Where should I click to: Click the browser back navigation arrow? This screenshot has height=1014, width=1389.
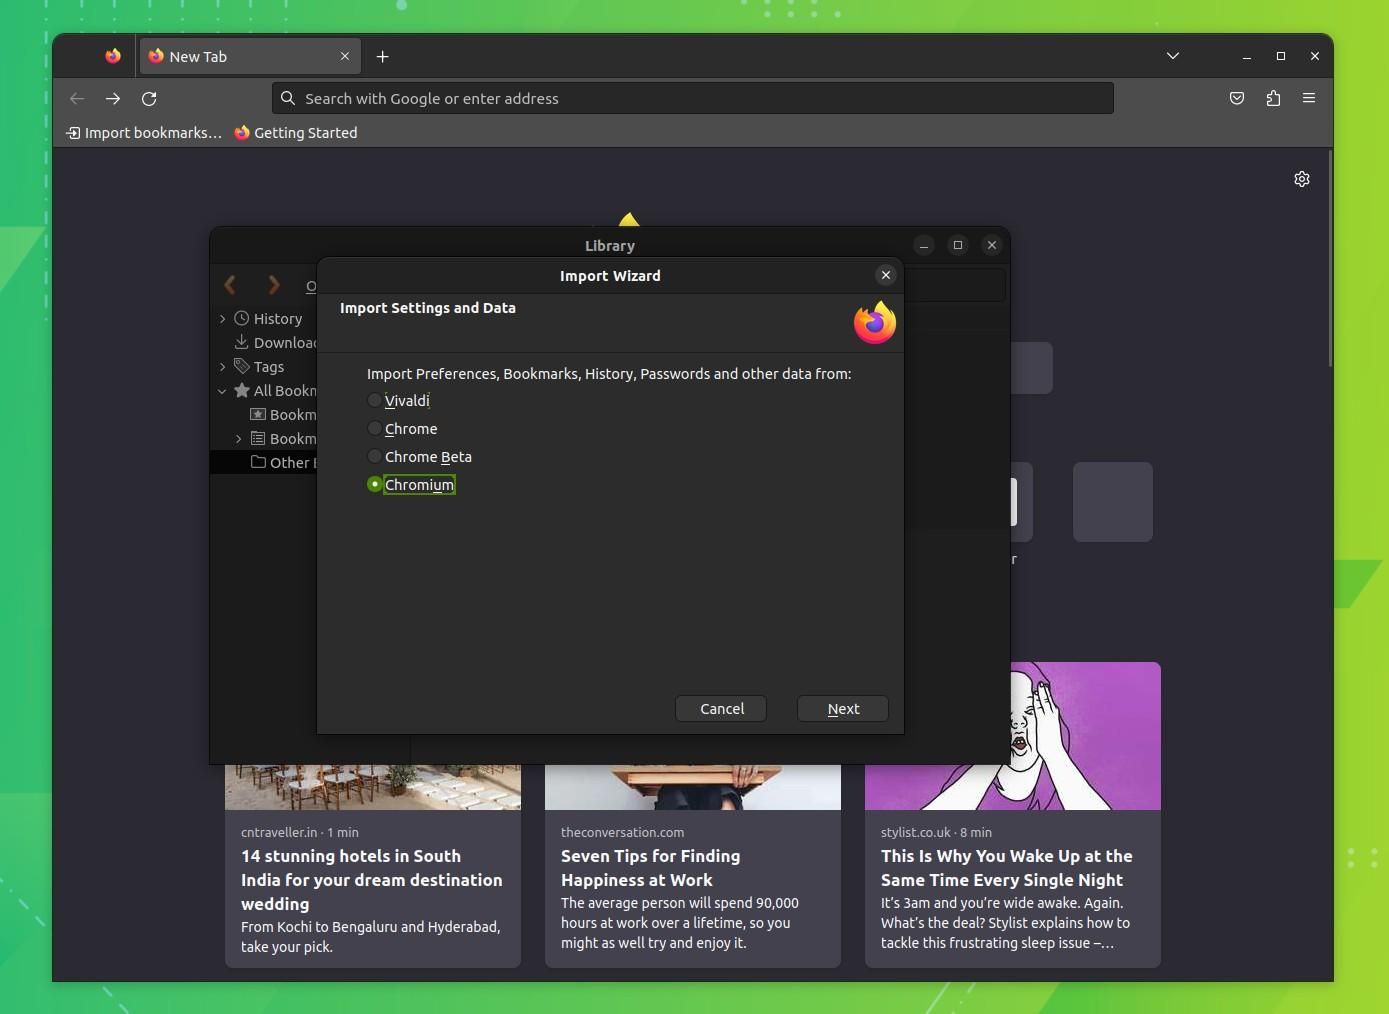pyautogui.click(x=77, y=98)
